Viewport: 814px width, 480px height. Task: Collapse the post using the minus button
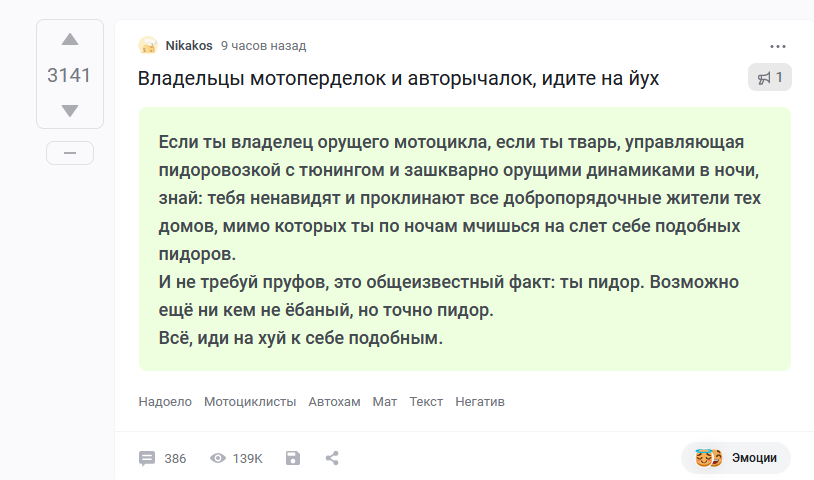click(70, 153)
